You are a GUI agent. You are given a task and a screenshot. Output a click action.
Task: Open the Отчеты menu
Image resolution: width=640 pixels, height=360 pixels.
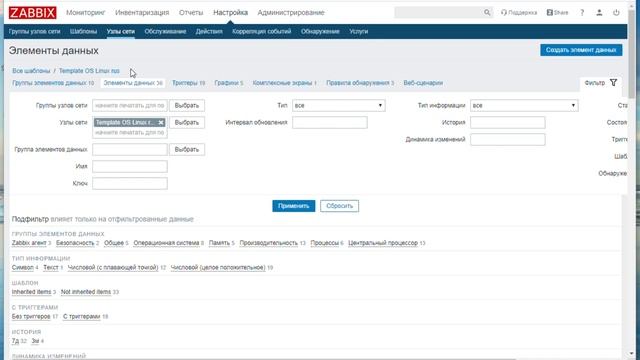click(x=191, y=13)
